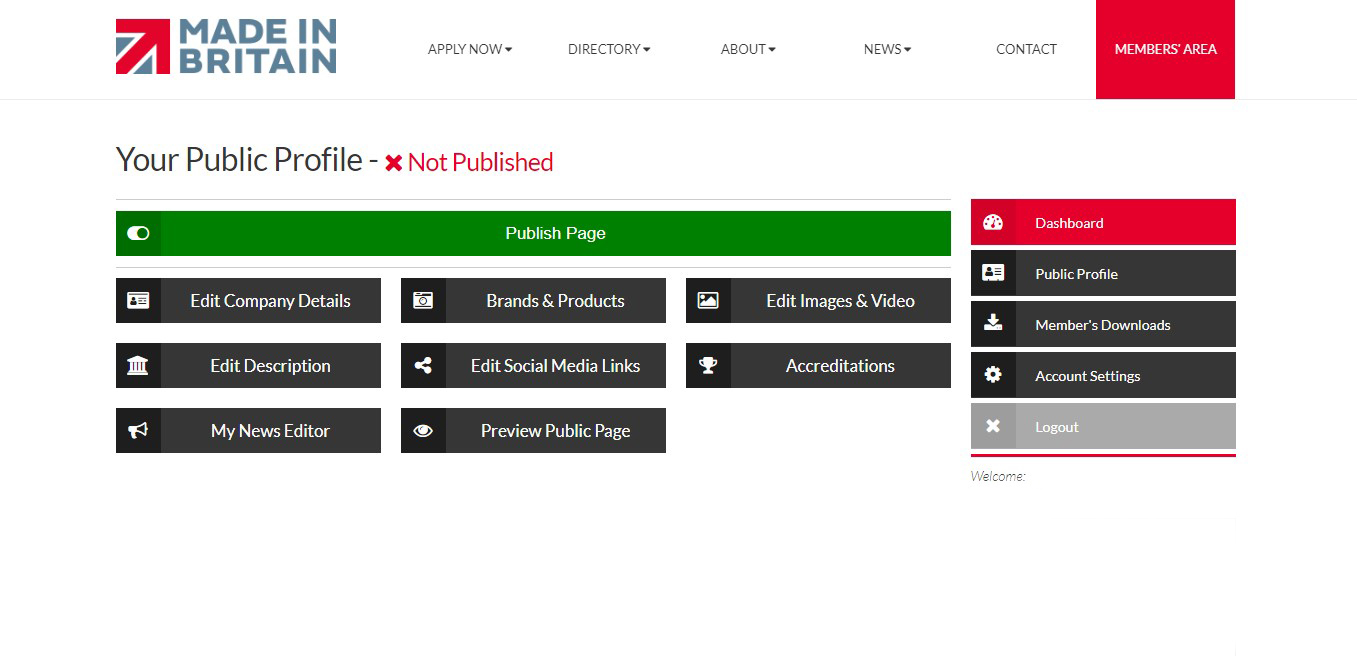
Task: Open Account Settings in the sidebar
Action: (x=1103, y=375)
